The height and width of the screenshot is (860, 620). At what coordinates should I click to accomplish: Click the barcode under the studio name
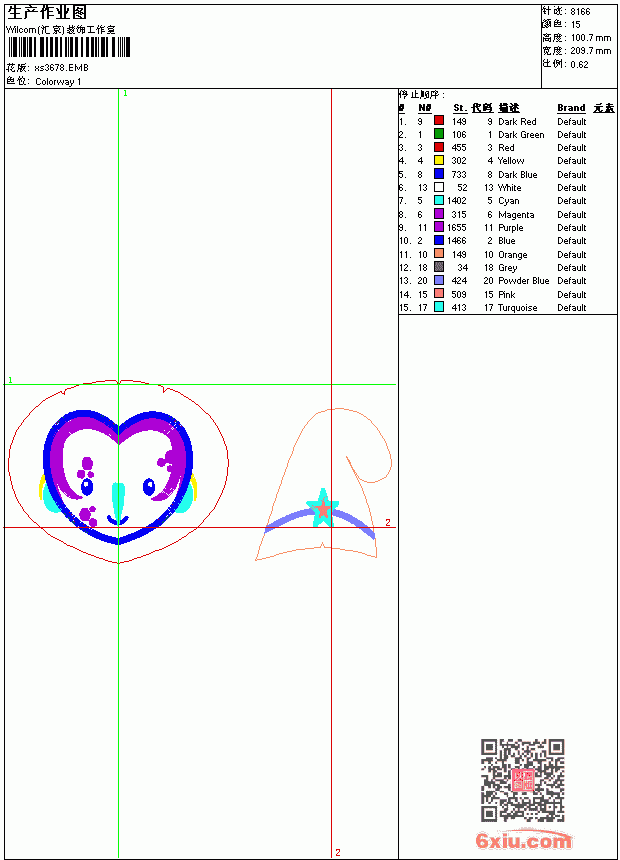[69, 47]
